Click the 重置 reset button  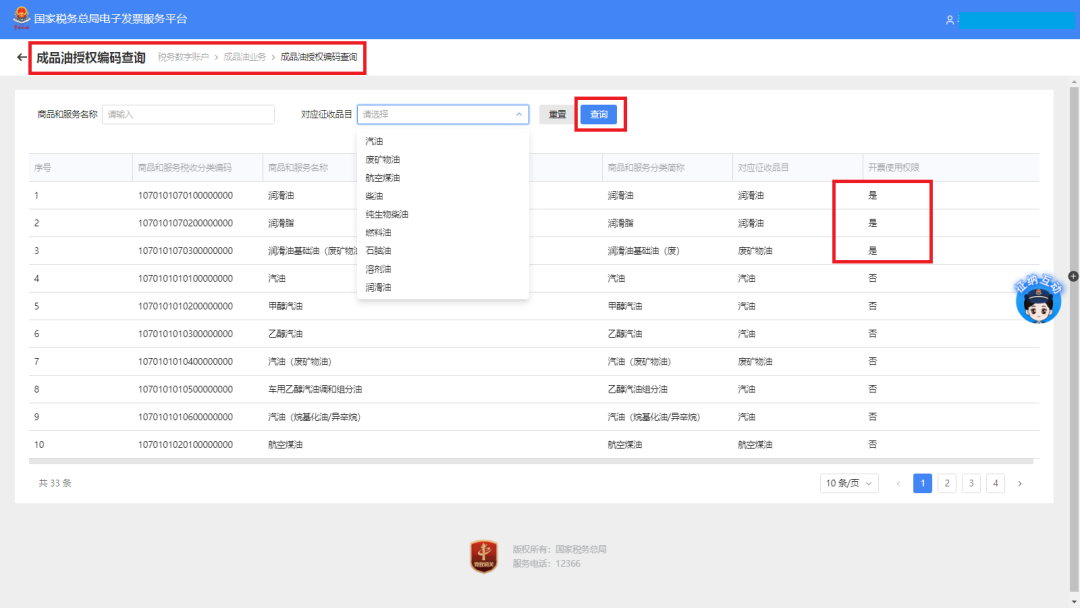557,114
